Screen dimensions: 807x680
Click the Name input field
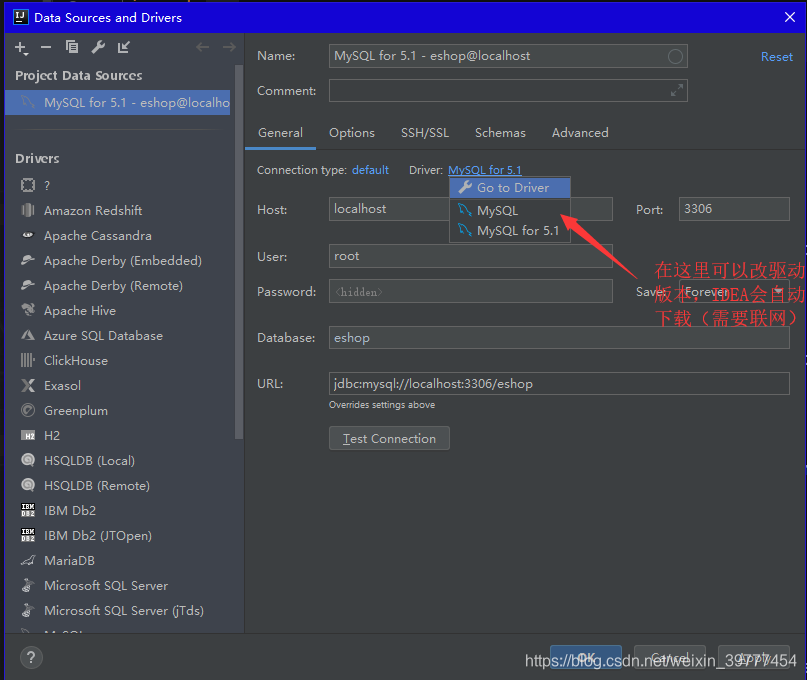pos(508,56)
